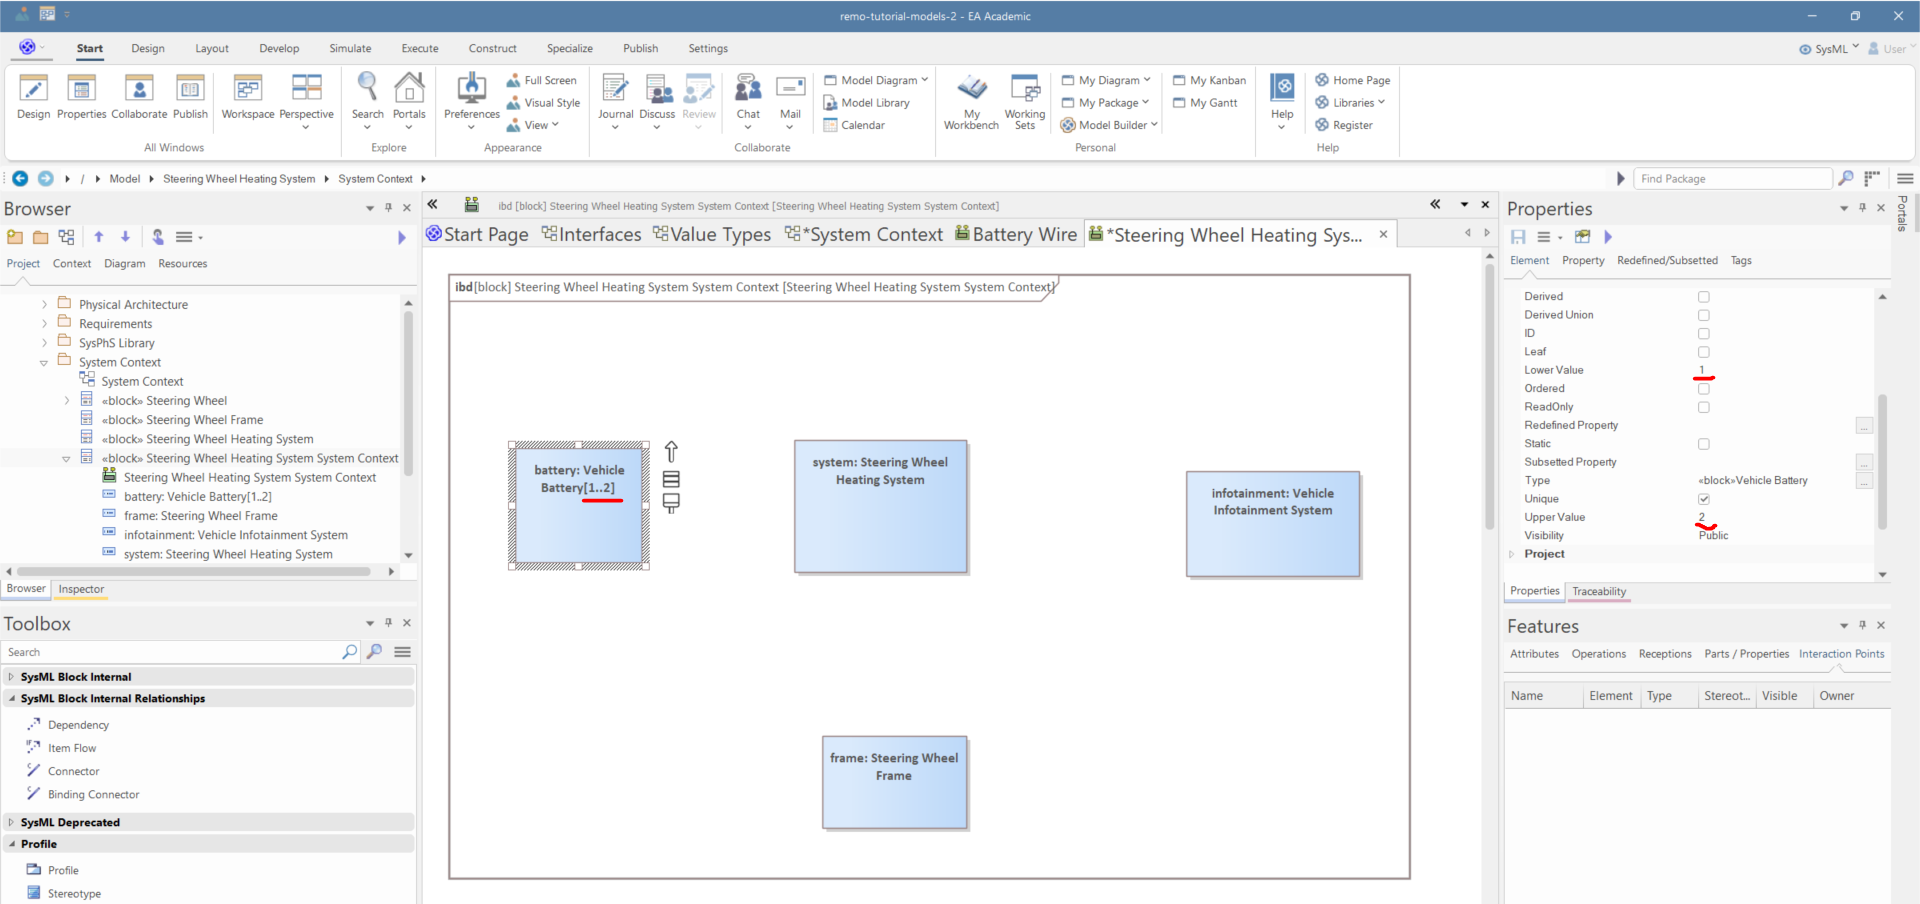Switch to the Battery Wire diagram tab
The height and width of the screenshot is (904, 1920).
[x=1015, y=234]
